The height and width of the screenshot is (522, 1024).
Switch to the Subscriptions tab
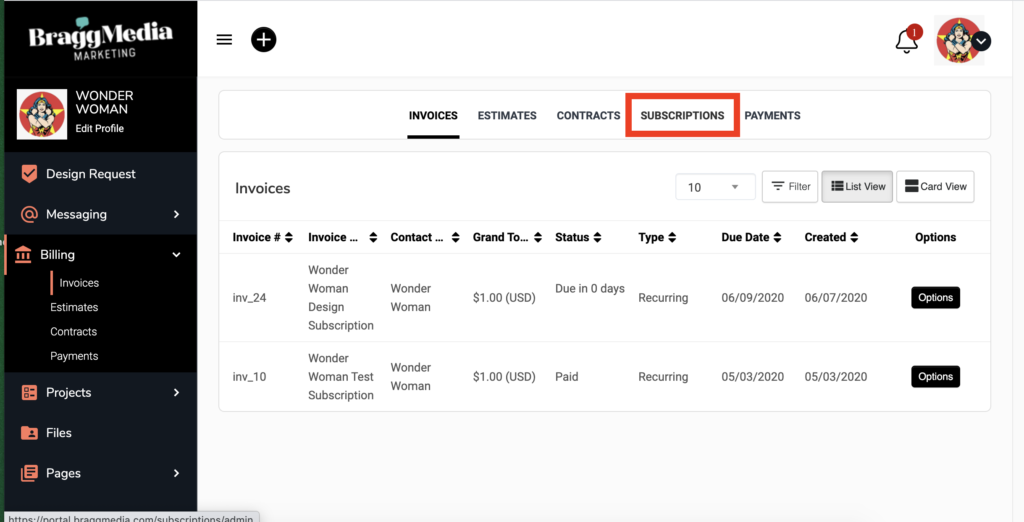(682, 116)
